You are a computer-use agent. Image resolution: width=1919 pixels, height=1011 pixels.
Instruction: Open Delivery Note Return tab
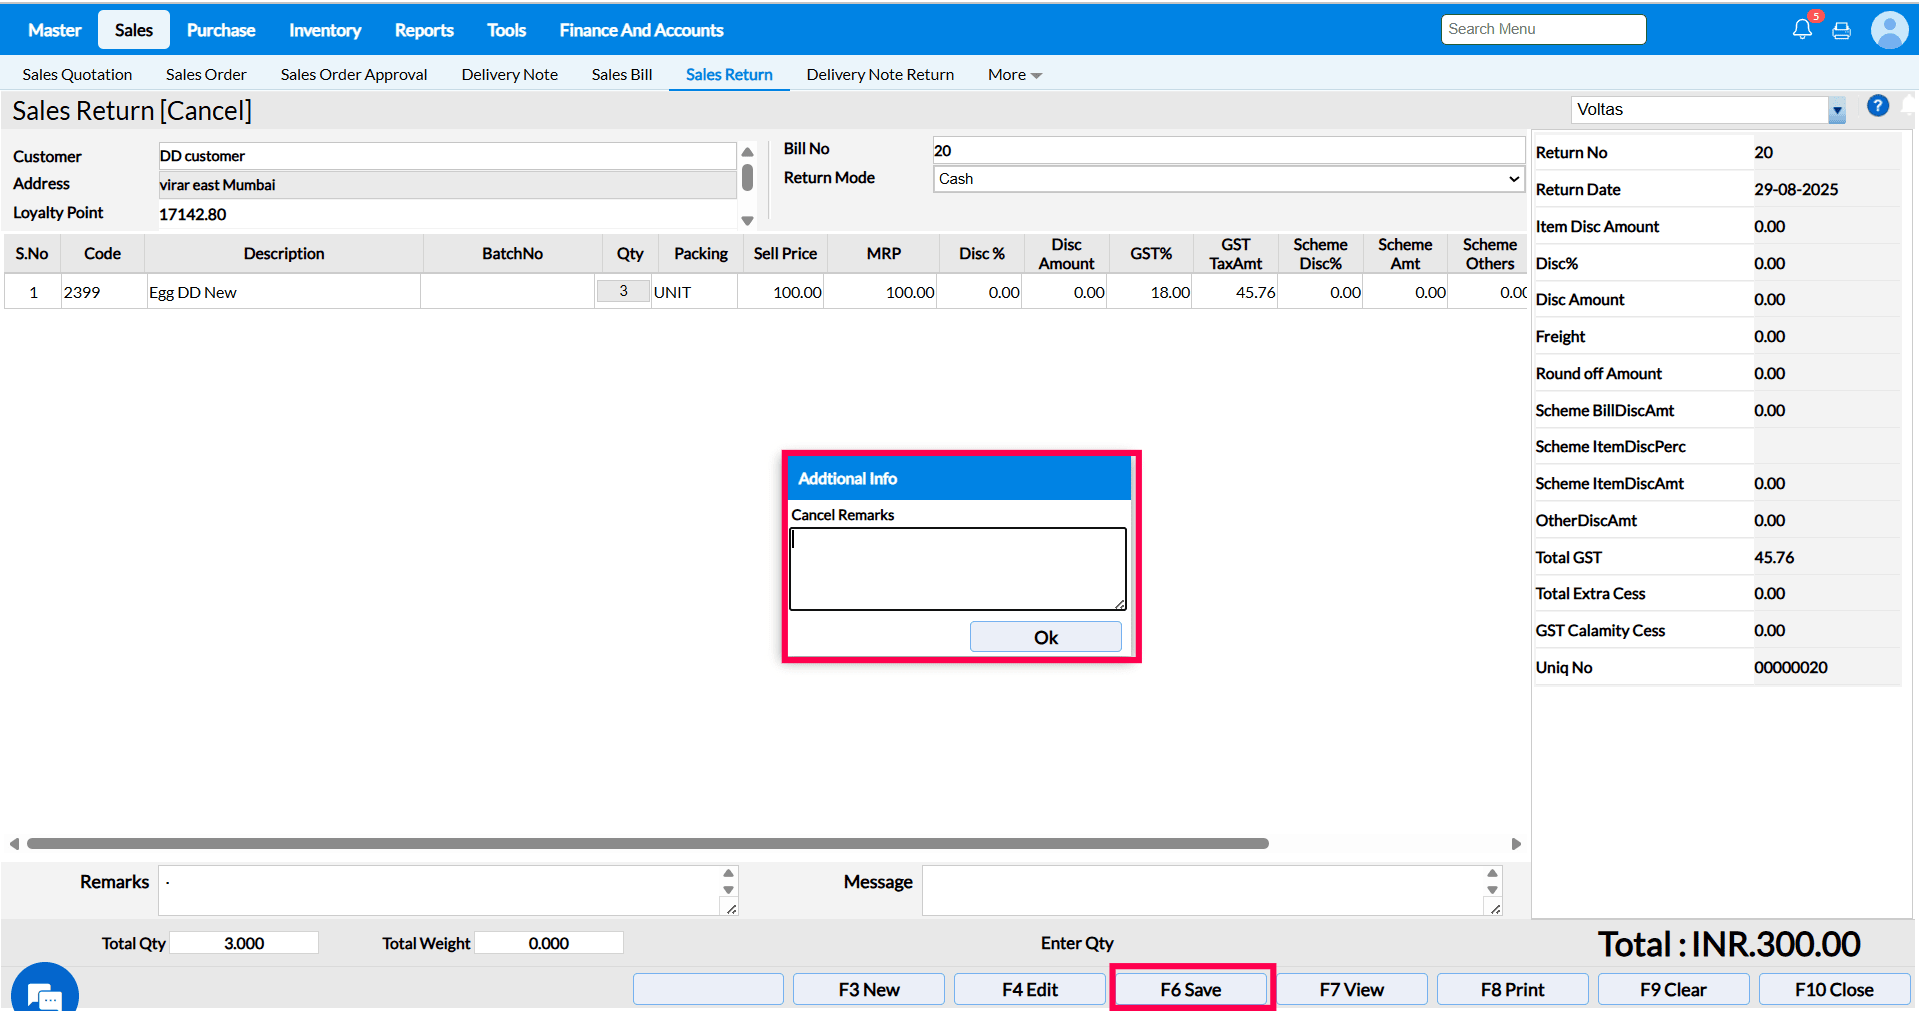(x=880, y=75)
